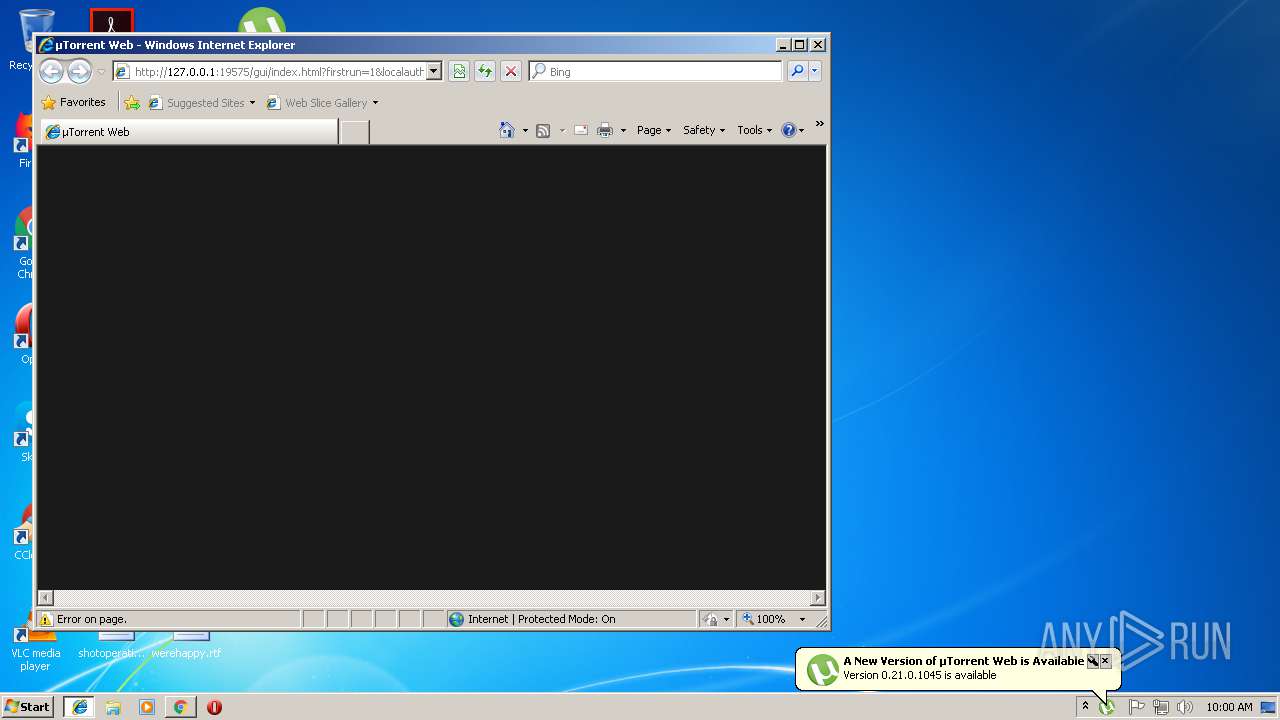This screenshot has width=1280, height=720.
Task: Click the µTorrent tray icon
Action: pyautogui.click(x=1107, y=707)
